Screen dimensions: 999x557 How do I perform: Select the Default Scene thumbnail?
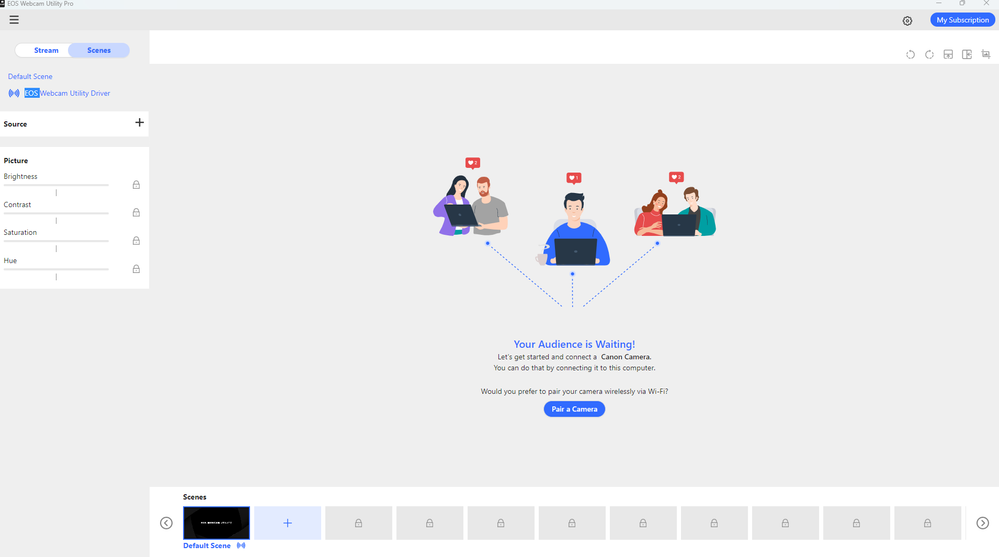point(216,523)
